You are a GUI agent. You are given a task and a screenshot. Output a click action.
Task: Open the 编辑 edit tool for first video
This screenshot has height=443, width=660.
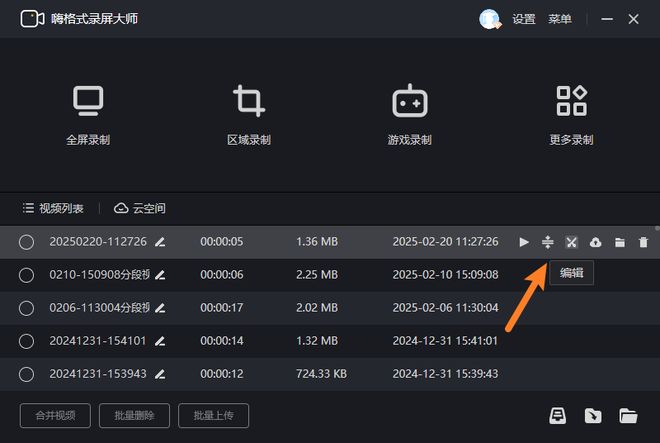[x=571, y=242]
